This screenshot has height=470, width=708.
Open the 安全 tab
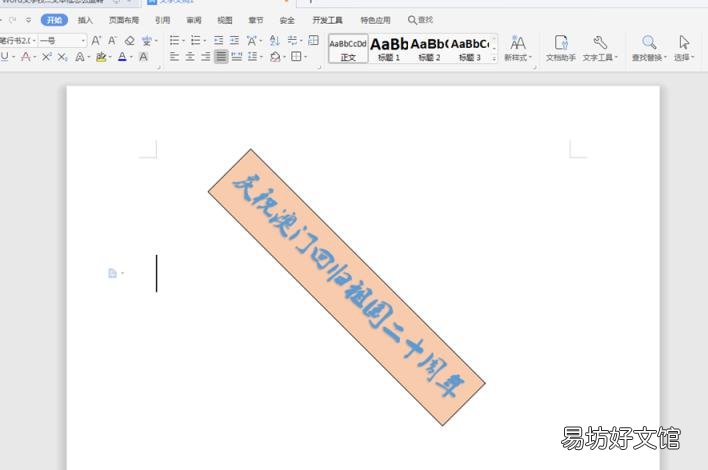[287, 20]
